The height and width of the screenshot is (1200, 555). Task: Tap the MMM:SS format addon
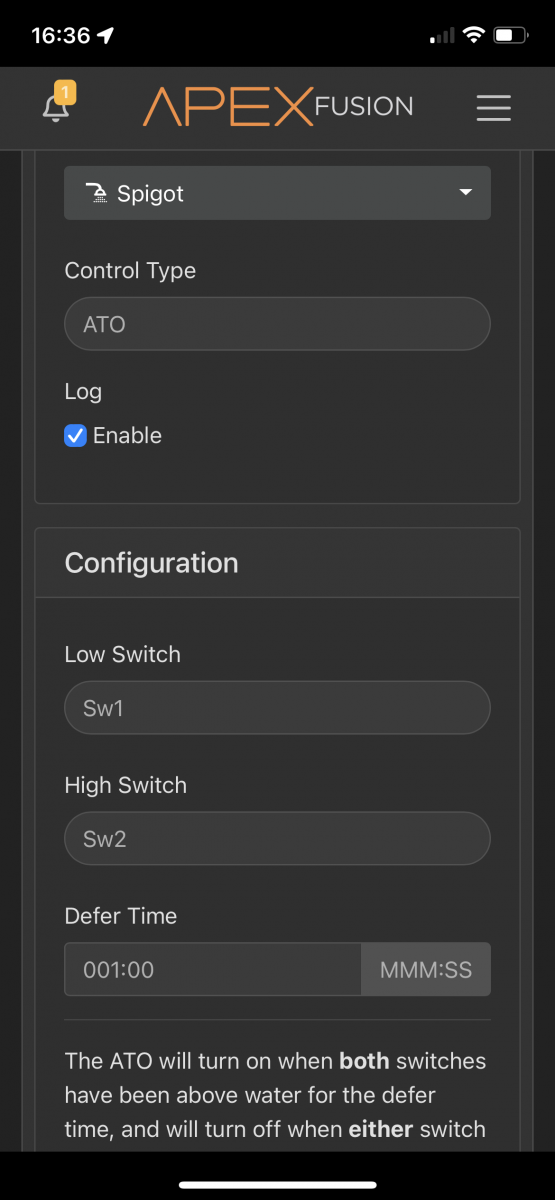tap(426, 970)
